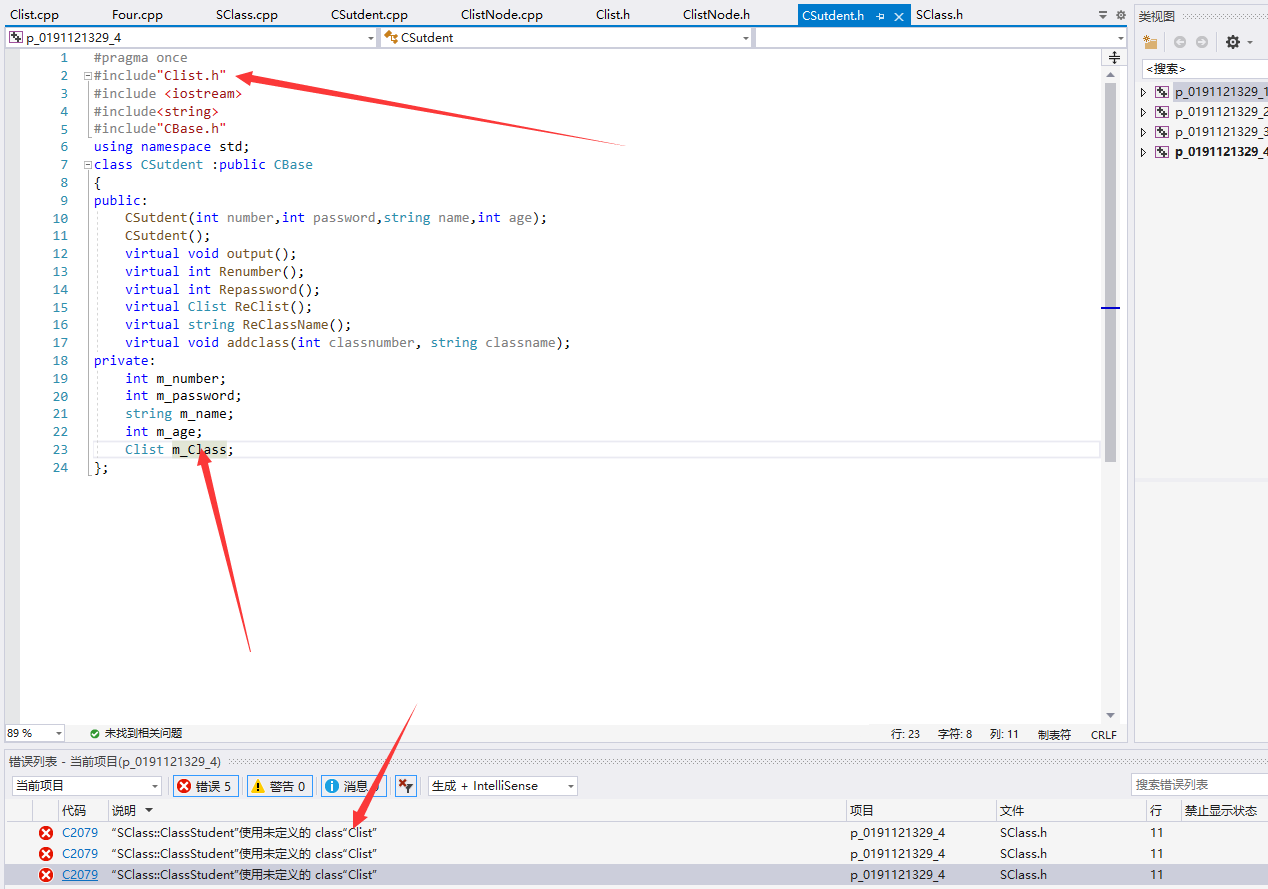Toggle the Warnings 0 filter button
Screen dimensions: 1268x889
(279, 786)
